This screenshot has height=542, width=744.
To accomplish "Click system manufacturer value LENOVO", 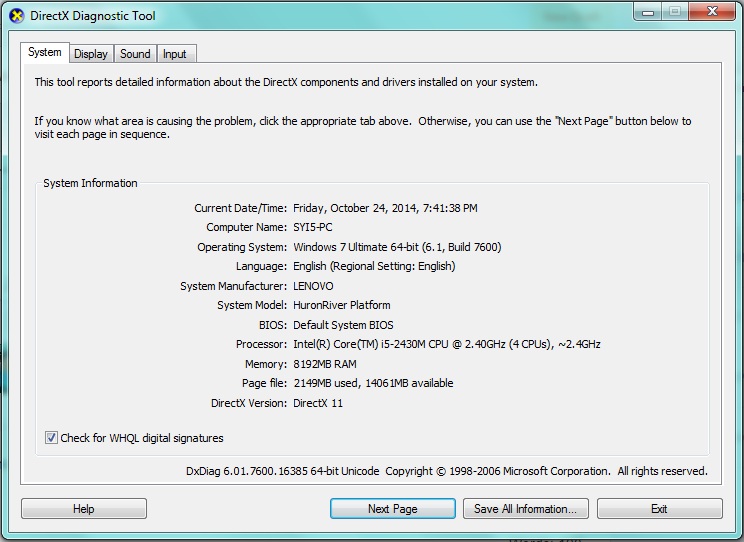I will click(313, 286).
